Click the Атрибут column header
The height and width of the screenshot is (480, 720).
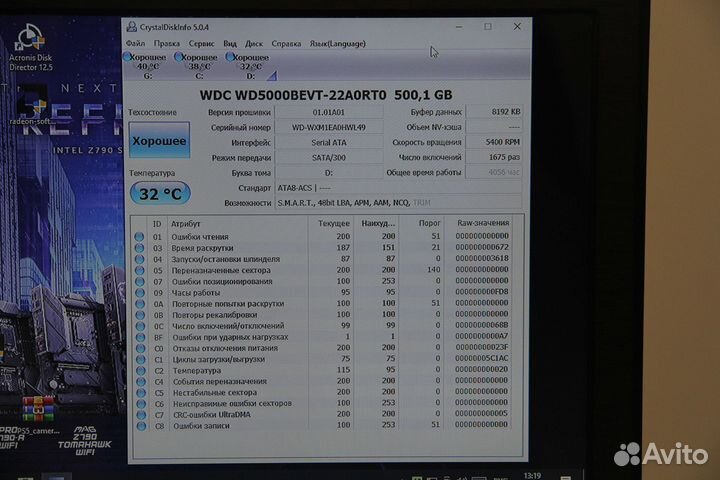(237, 224)
